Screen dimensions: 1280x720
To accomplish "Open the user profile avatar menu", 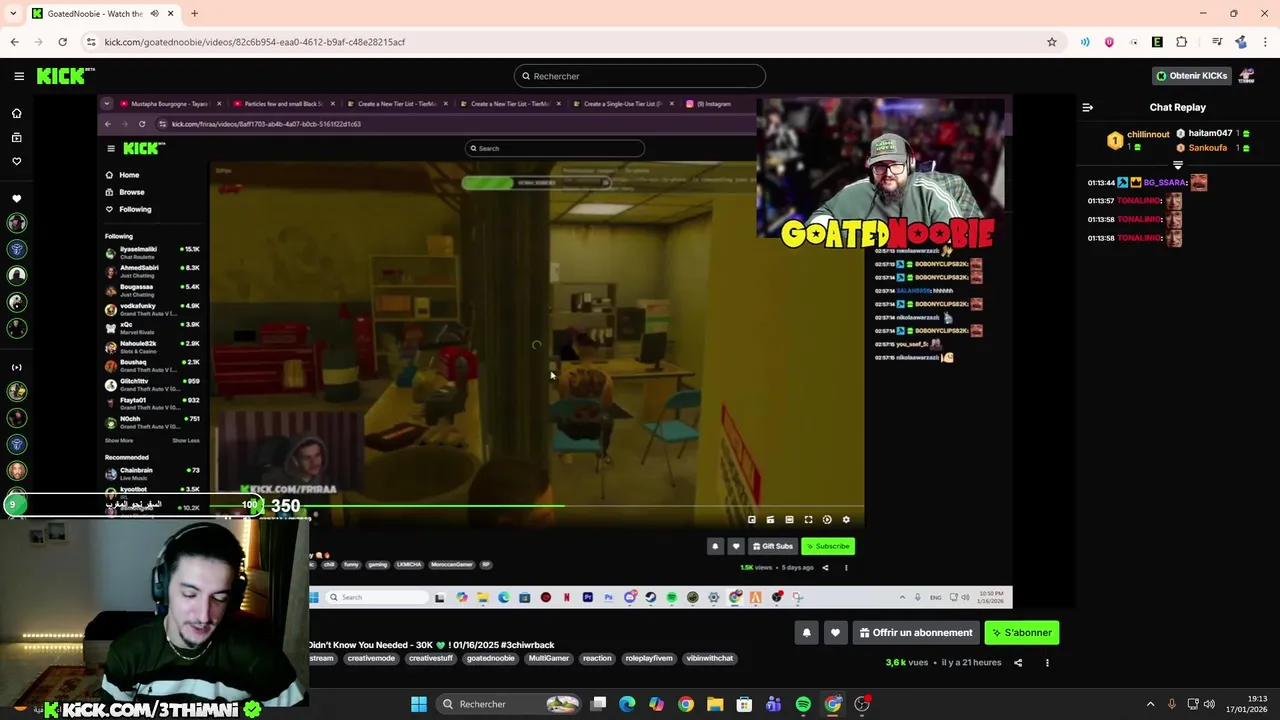I will tap(1247, 76).
